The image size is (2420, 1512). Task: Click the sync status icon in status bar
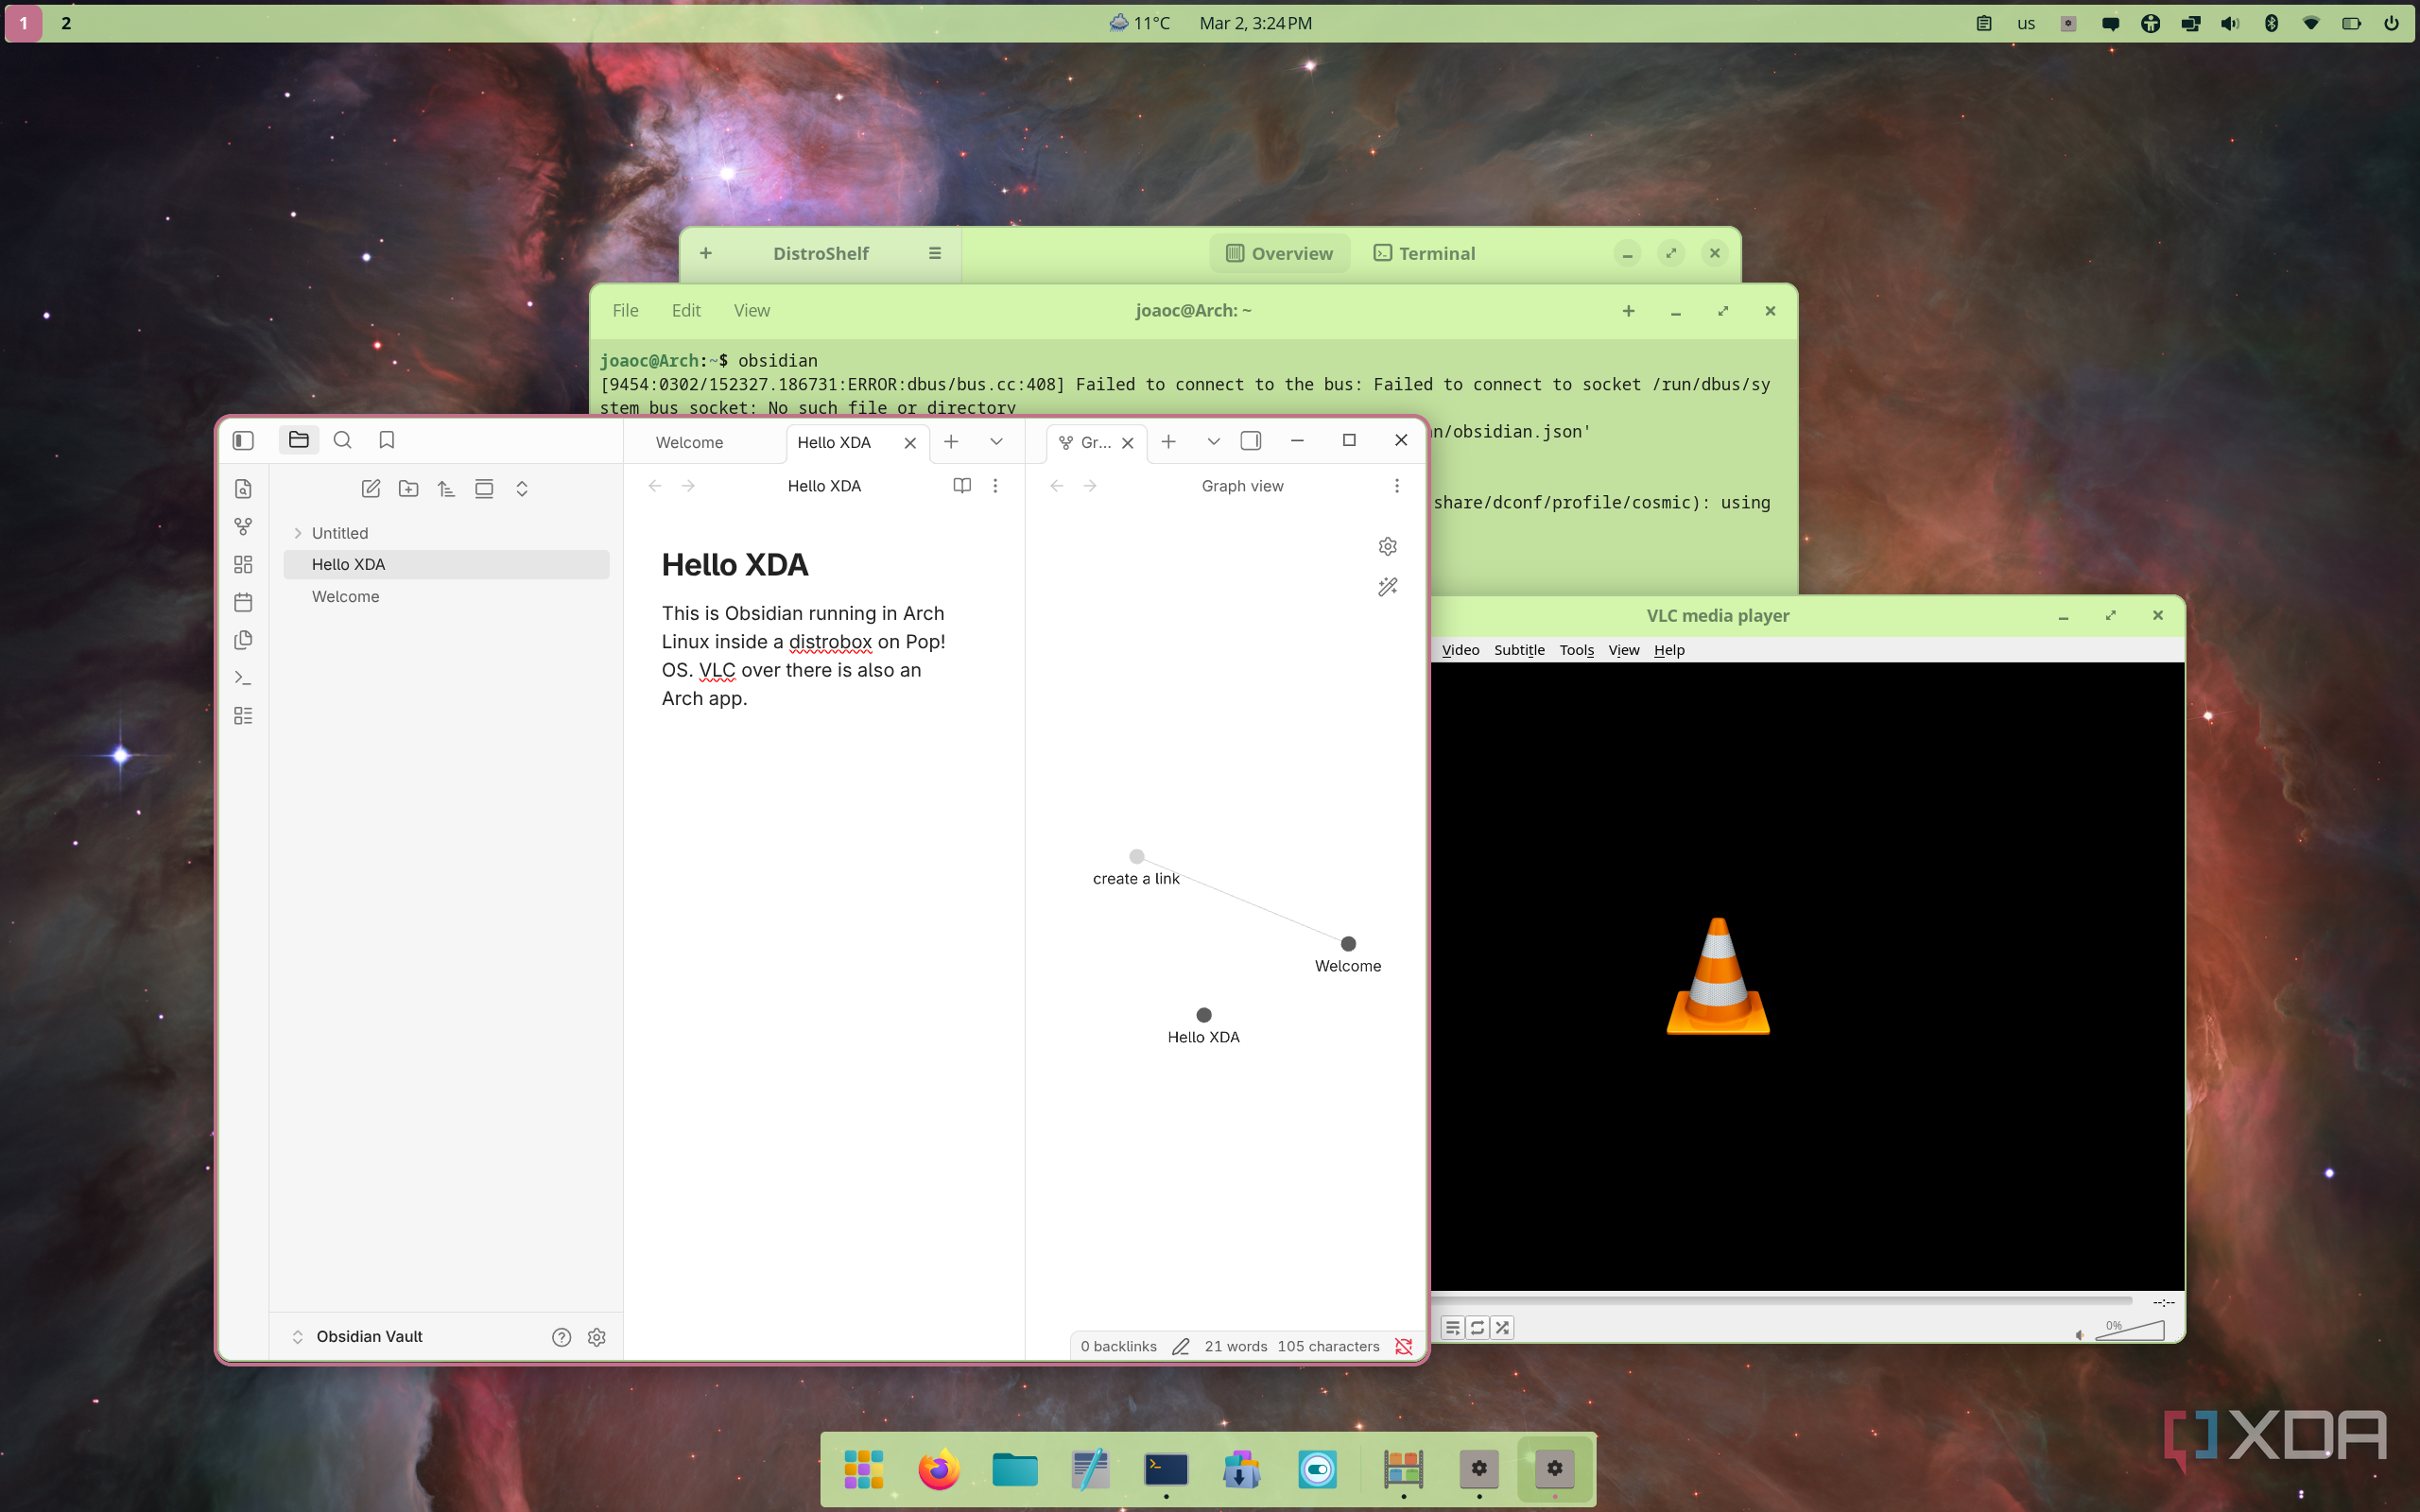pyautogui.click(x=1404, y=1347)
